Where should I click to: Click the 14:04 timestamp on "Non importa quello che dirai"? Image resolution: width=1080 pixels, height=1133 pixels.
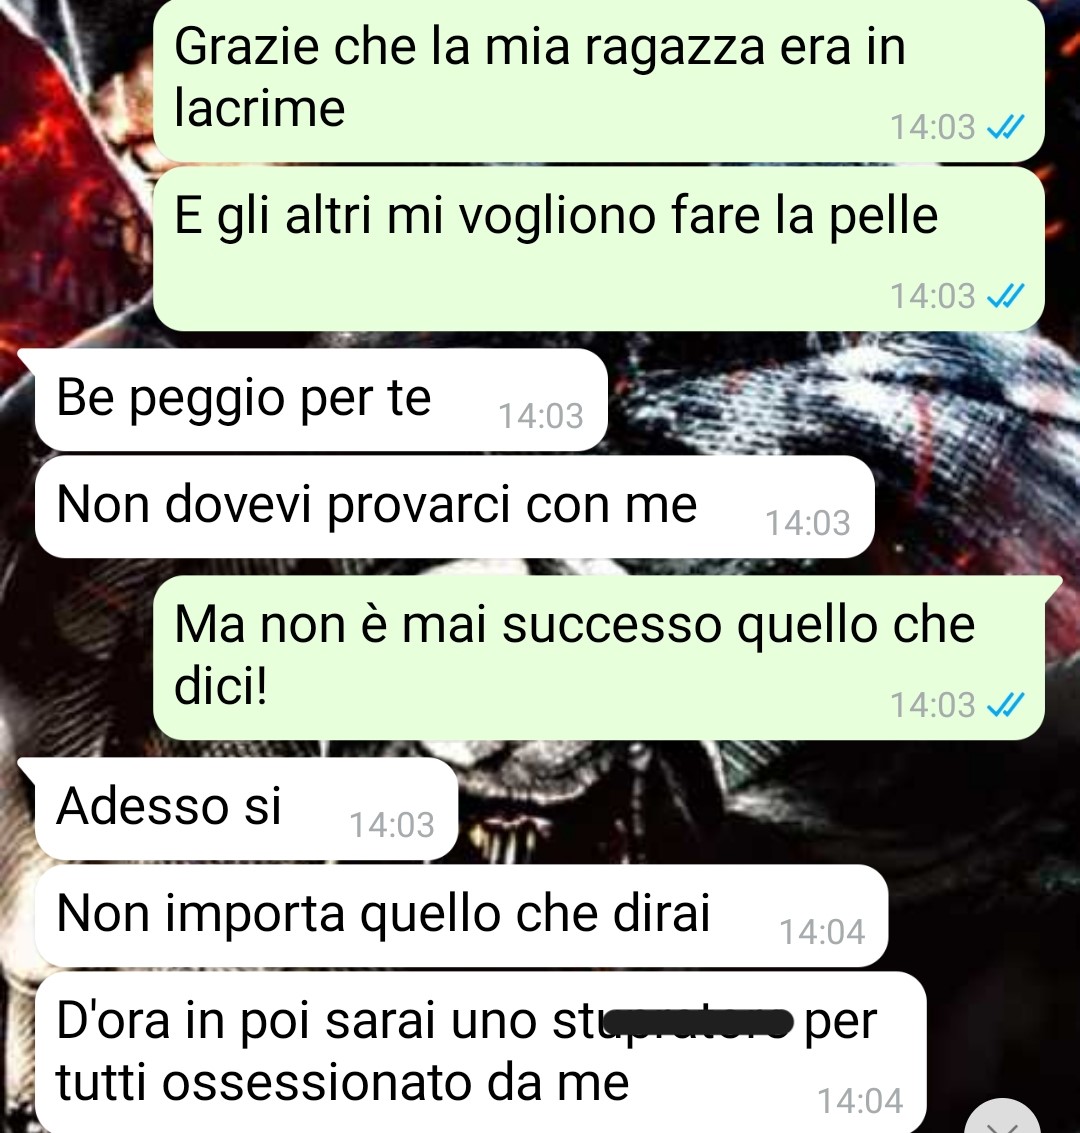822,932
